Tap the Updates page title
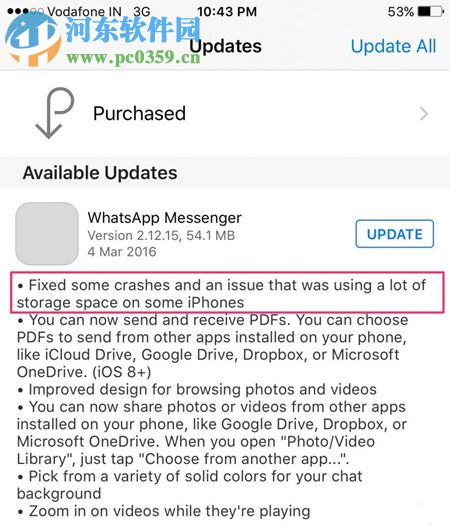The image size is (450, 530). point(225,46)
